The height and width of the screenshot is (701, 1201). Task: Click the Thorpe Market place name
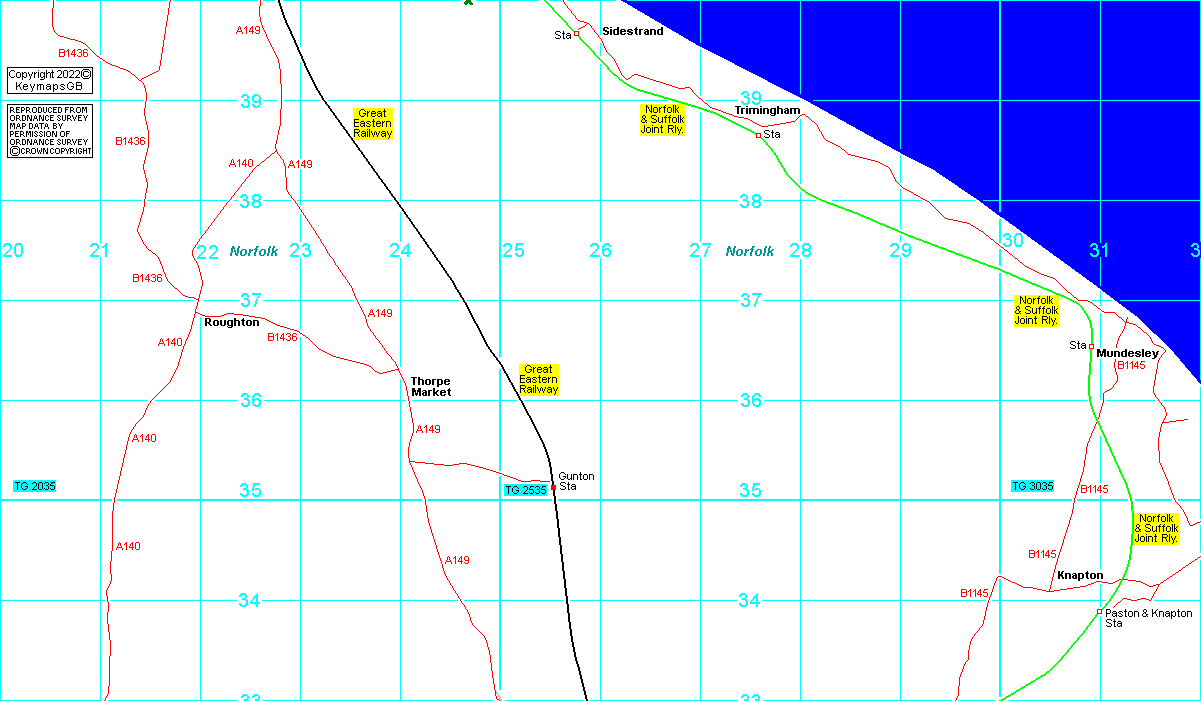pos(431,387)
